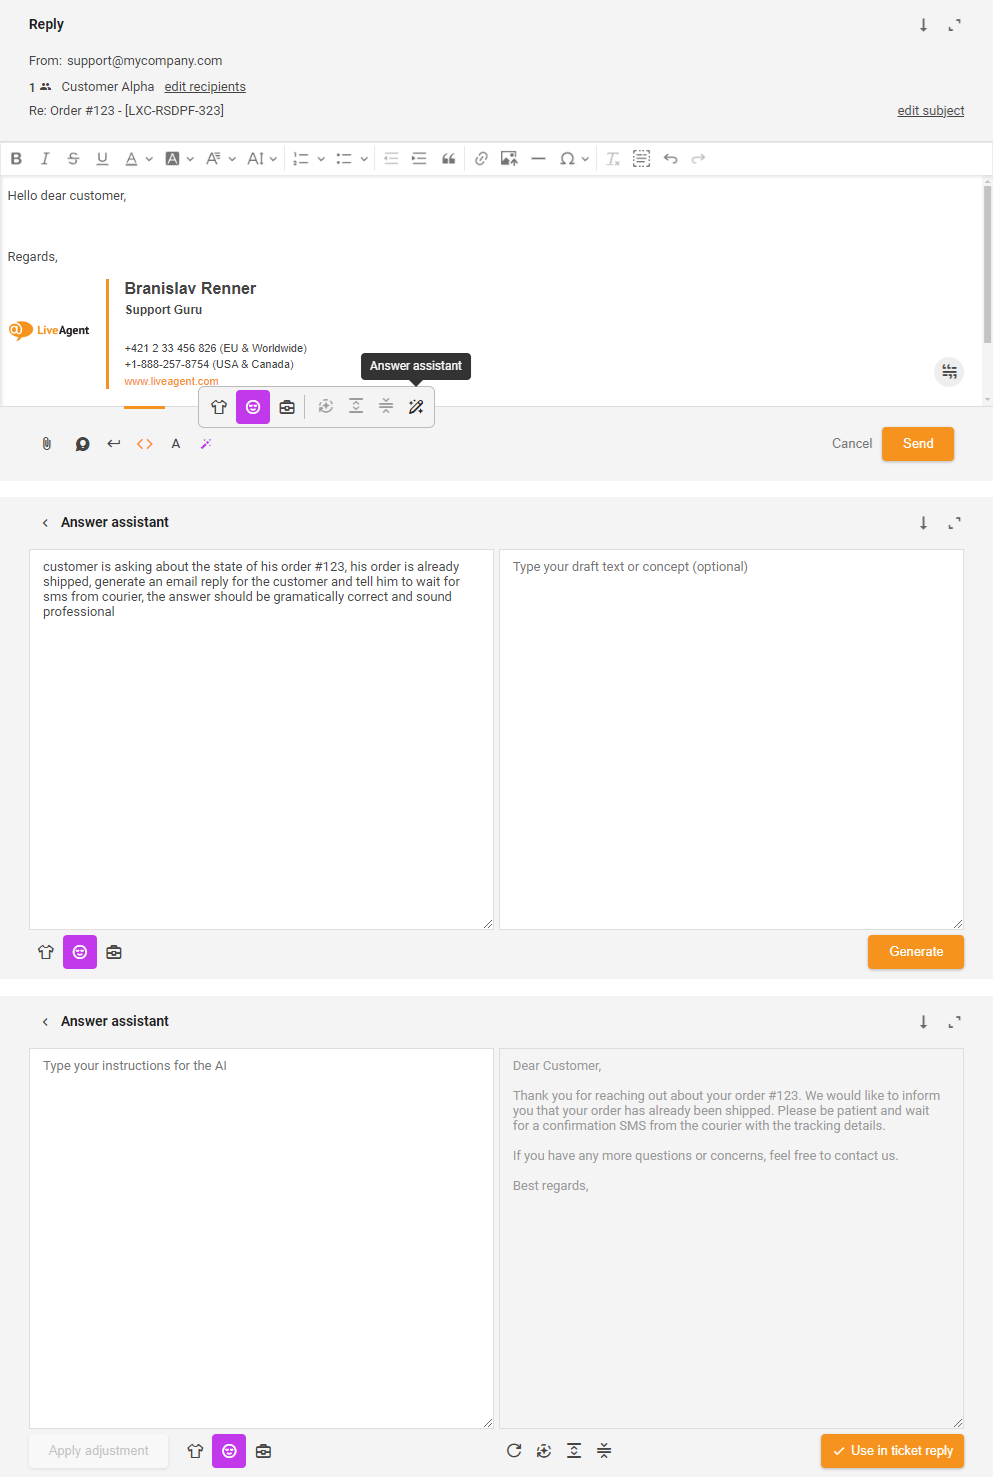The height and width of the screenshot is (1477, 993).
Task: Click the Answer assistant magic wand in popup toolbar
Action: tap(416, 407)
